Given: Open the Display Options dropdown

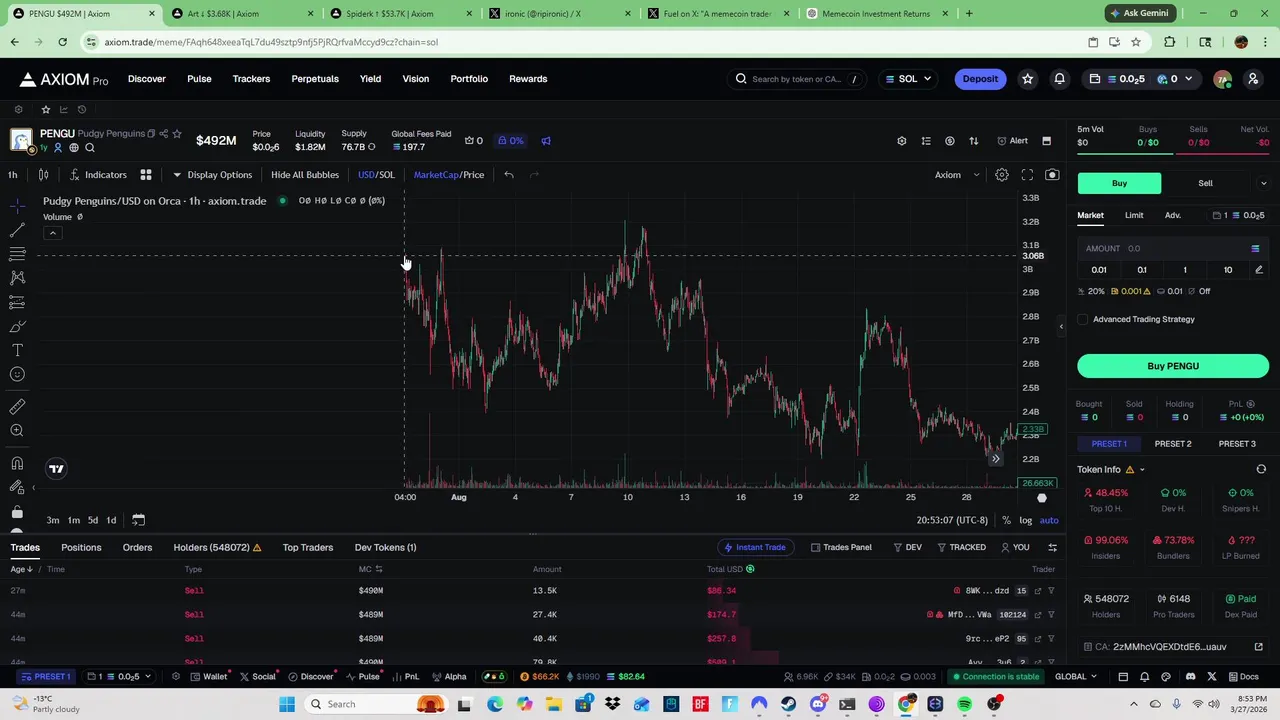Looking at the screenshot, I should pos(212,175).
